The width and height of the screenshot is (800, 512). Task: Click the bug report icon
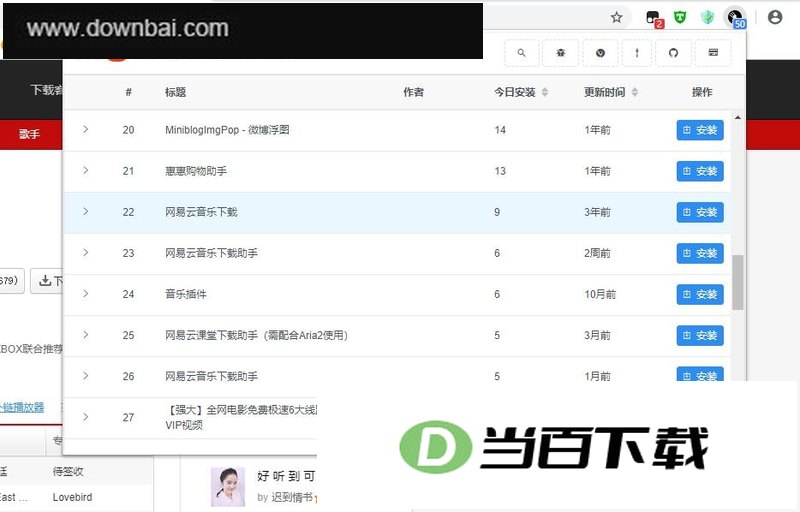tap(561, 53)
